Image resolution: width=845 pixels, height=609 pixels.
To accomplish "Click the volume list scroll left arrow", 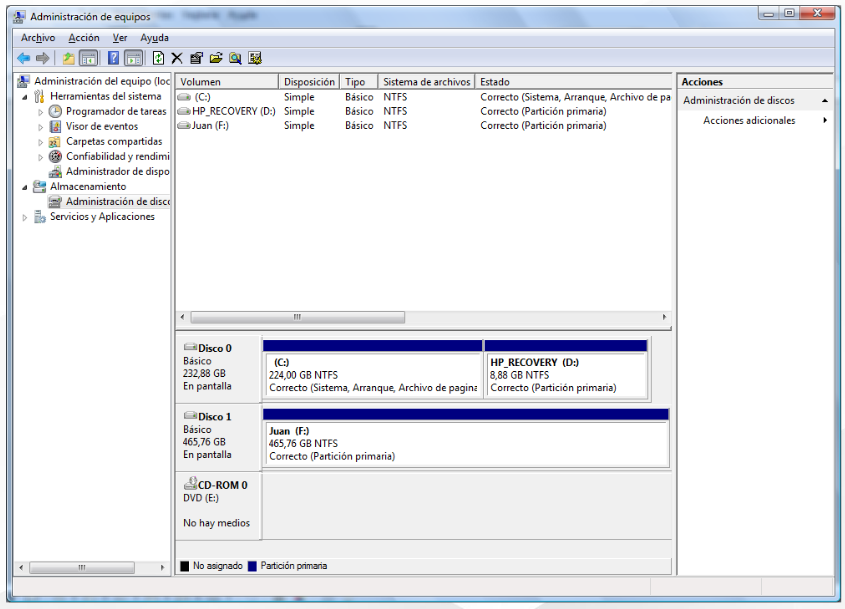I will click(x=183, y=317).
